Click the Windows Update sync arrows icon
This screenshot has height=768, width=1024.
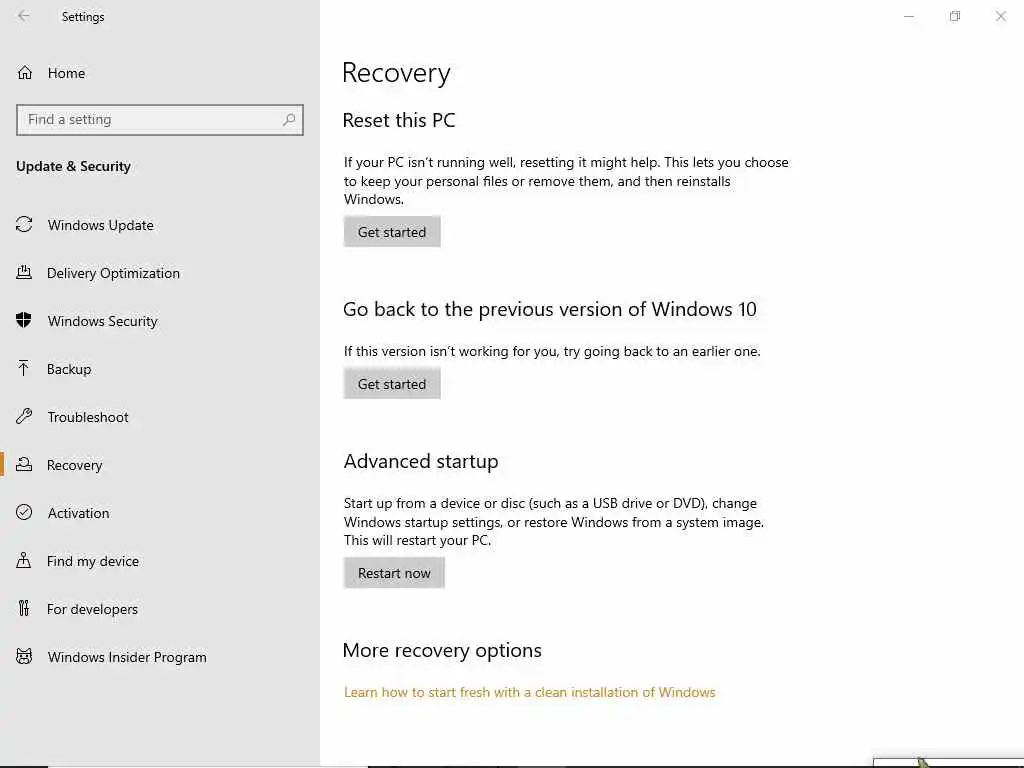(x=24, y=225)
